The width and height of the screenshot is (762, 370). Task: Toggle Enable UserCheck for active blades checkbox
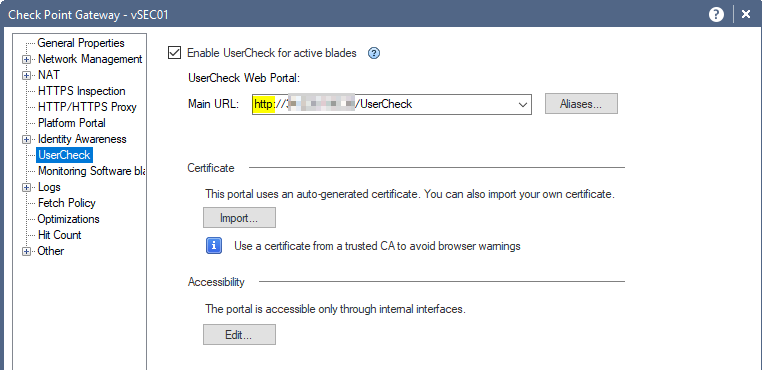[x=174, y=53]
